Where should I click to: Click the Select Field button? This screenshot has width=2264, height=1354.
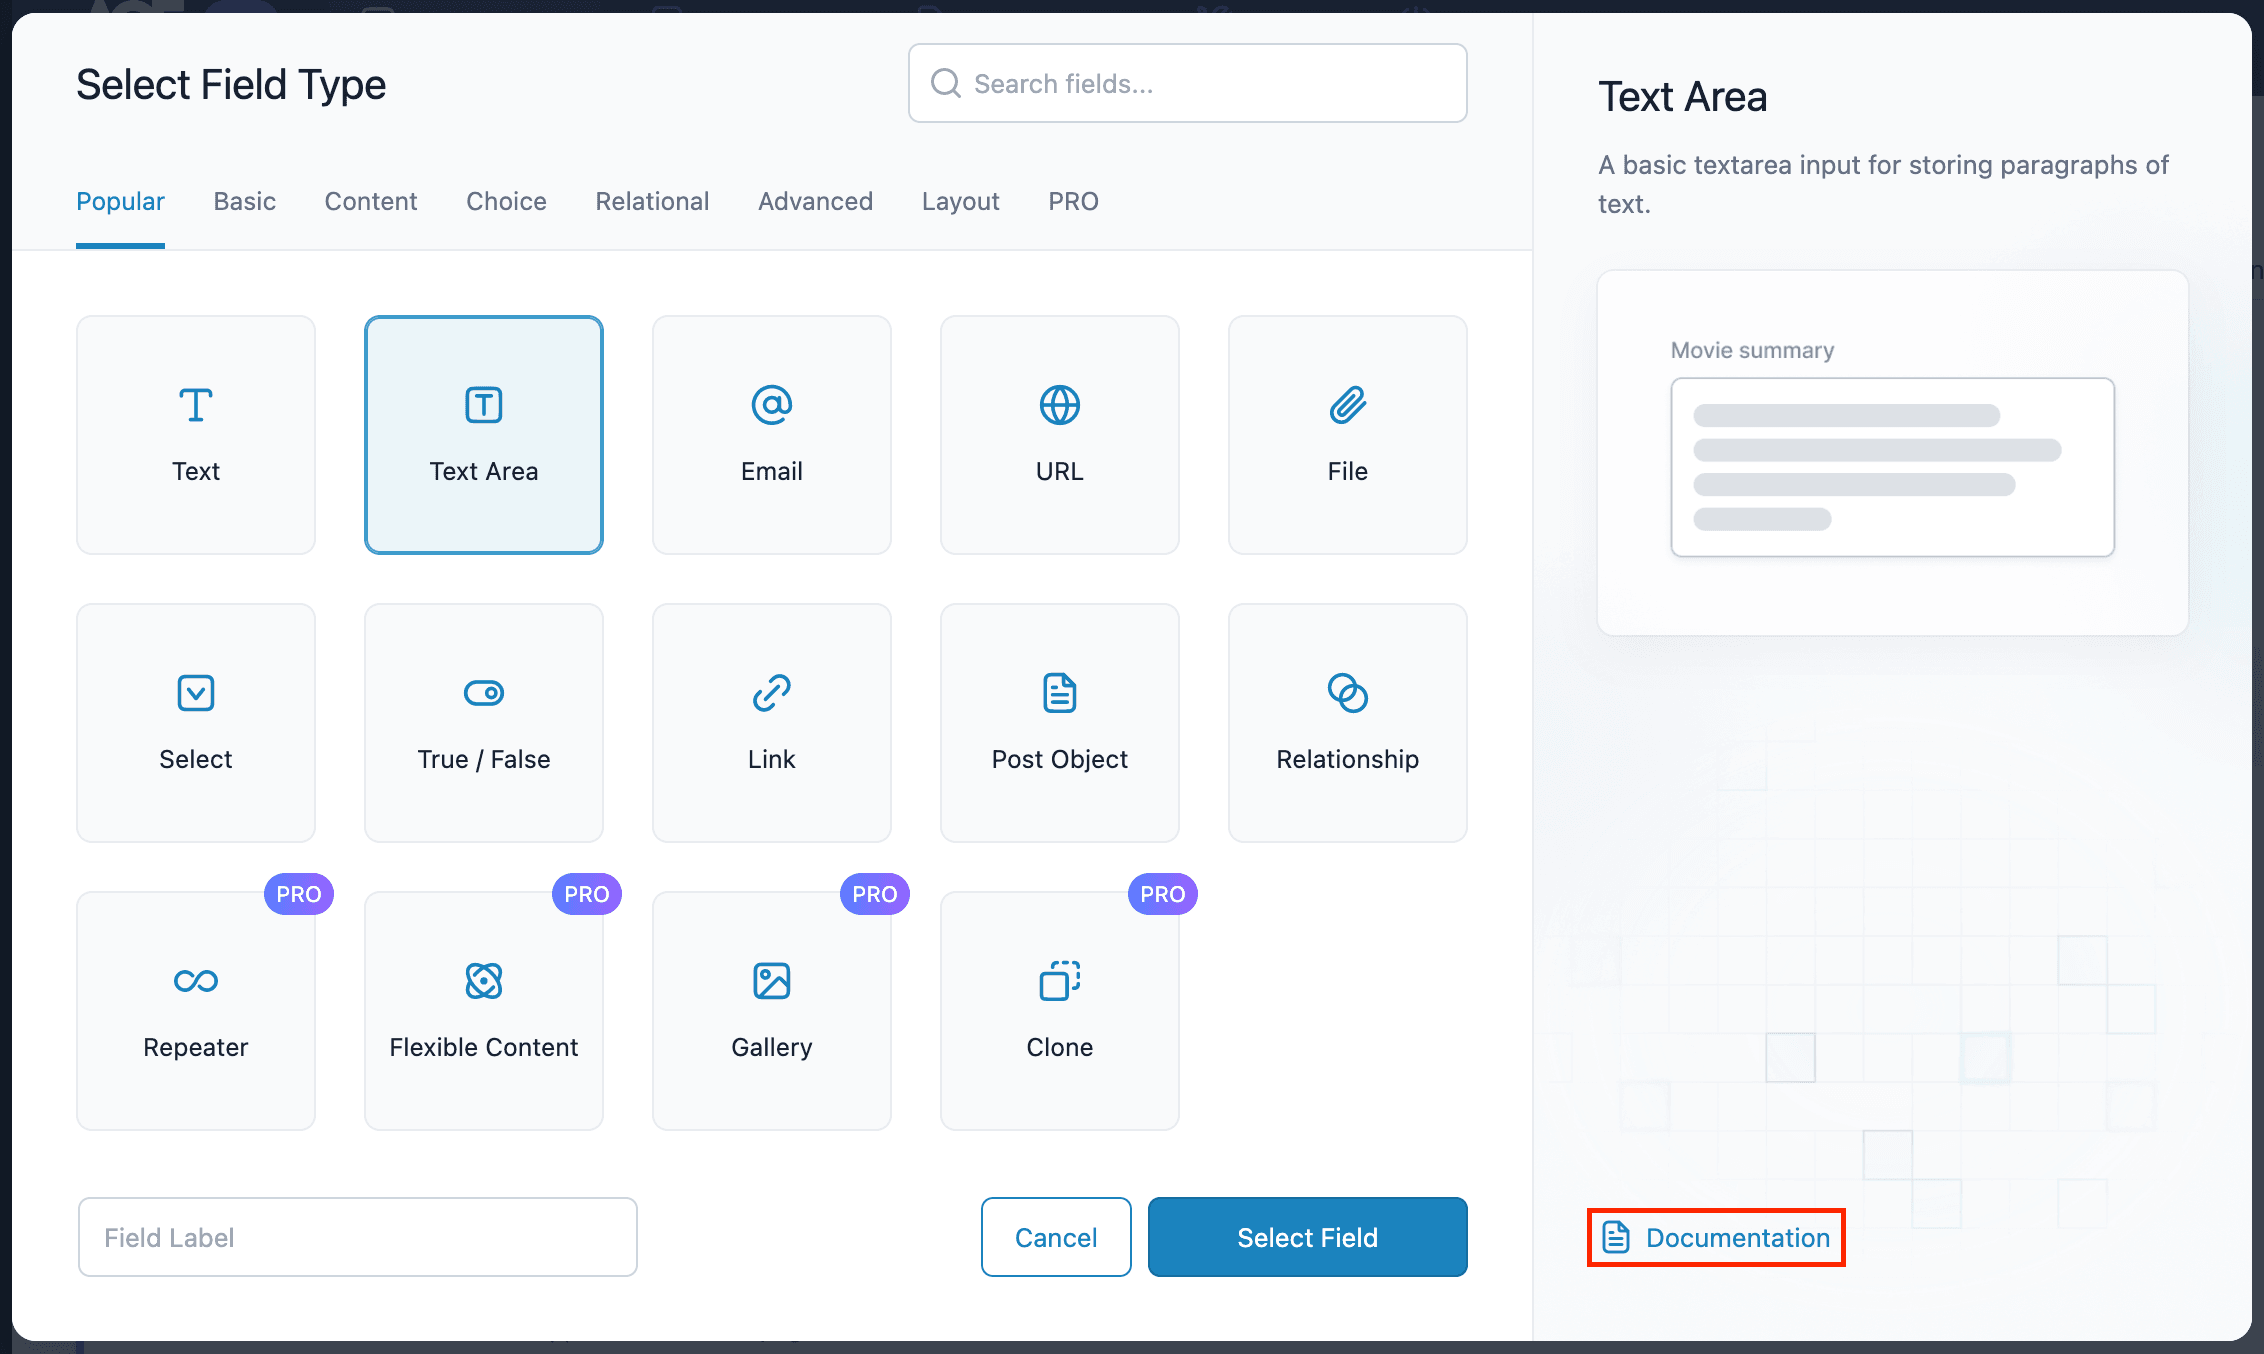coord(1307,1238)
